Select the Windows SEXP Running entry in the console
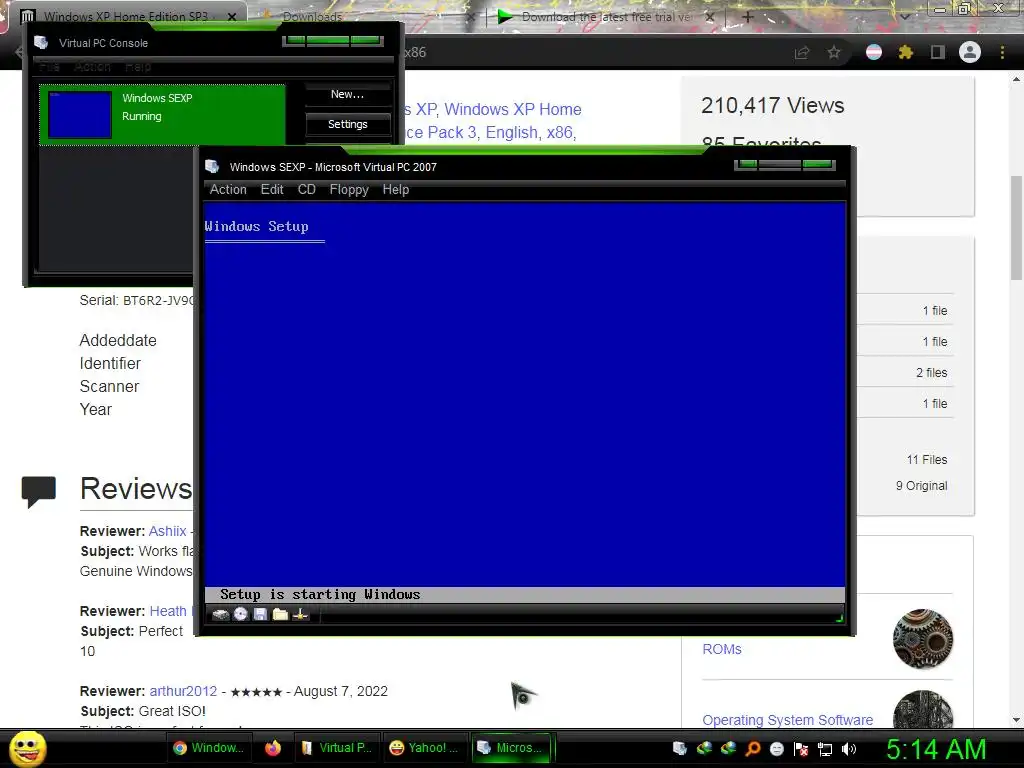The height and width of the screenshot is (768, 1024). point(162,115)
